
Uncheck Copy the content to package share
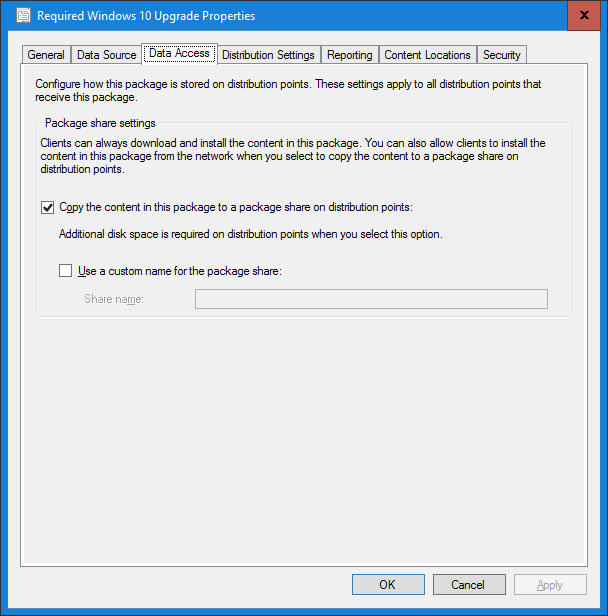coord(48,207)
